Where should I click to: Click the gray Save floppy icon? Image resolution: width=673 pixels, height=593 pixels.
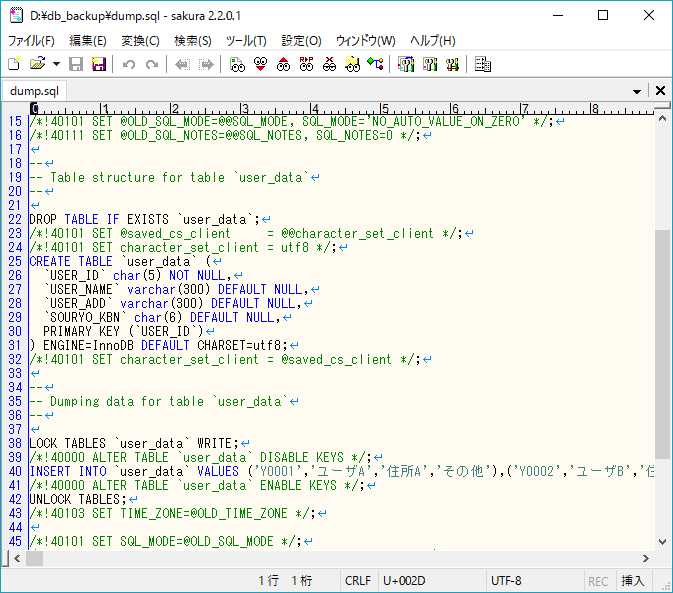[x=76, y=64]
